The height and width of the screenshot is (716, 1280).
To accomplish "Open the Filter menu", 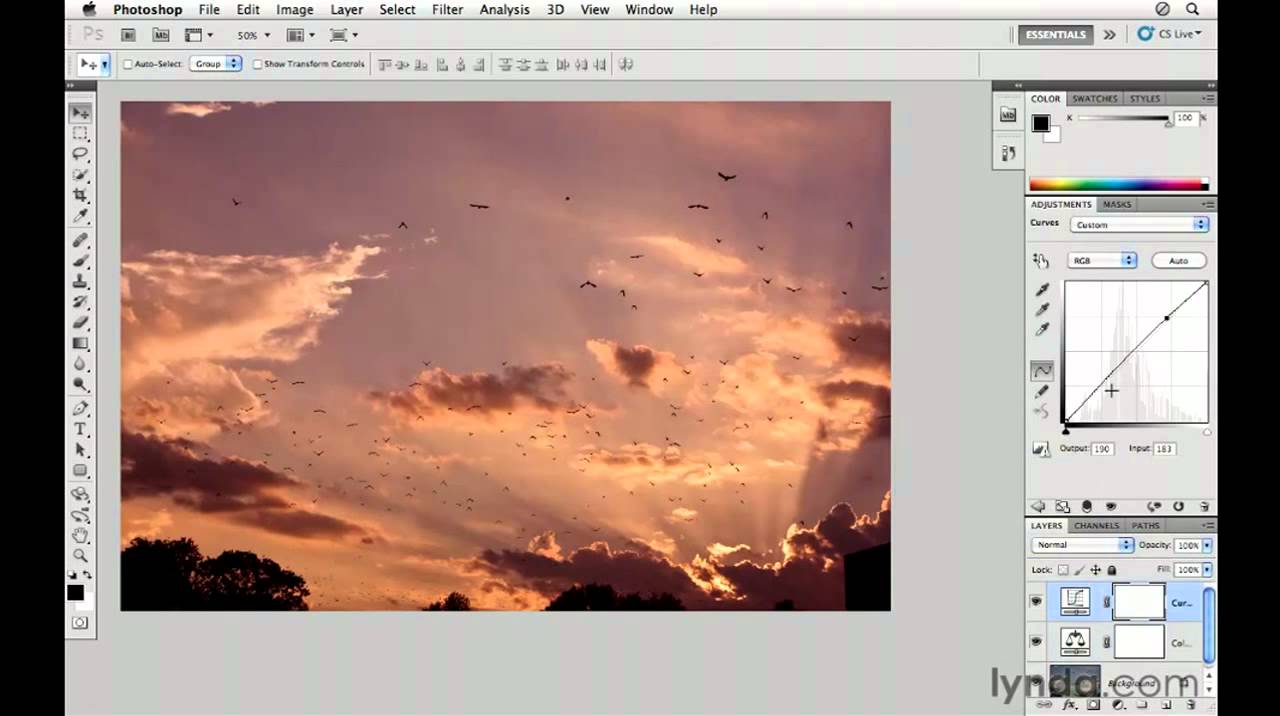I will pos(447,10).
